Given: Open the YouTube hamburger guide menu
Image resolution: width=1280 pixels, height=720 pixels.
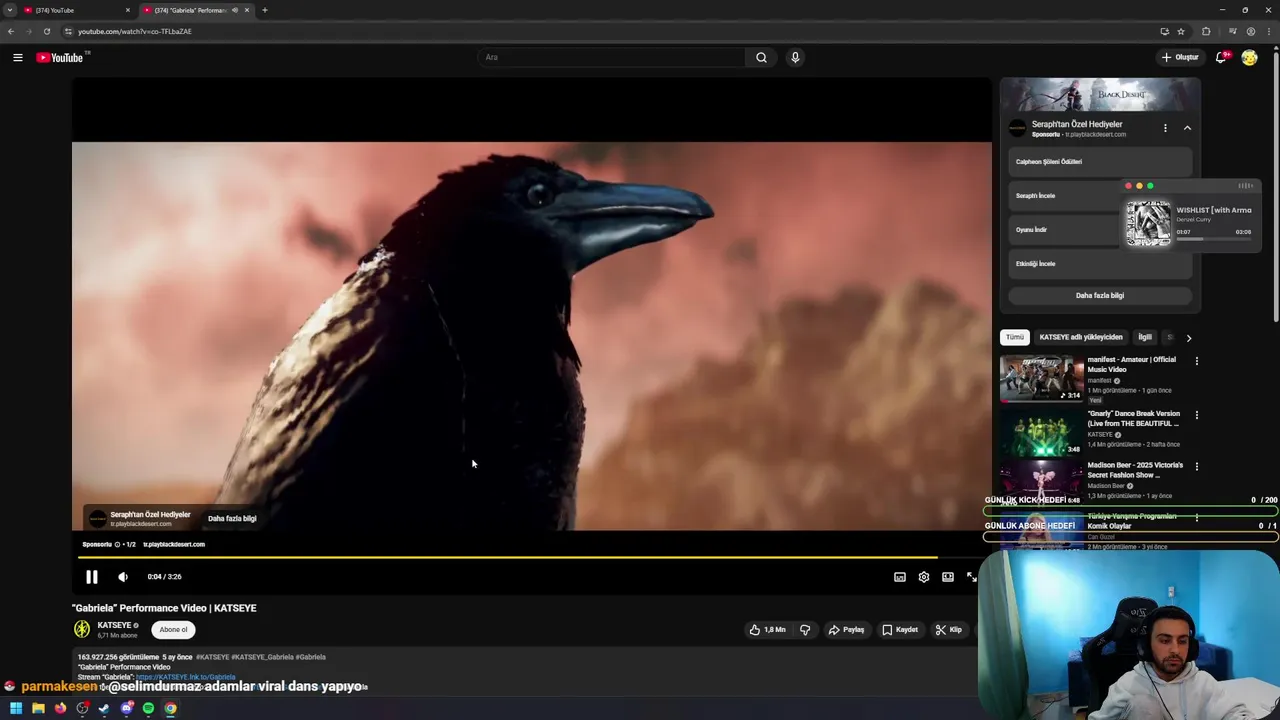Looking at the screenshot, I should pyautogui.click(x=17, y=57).
